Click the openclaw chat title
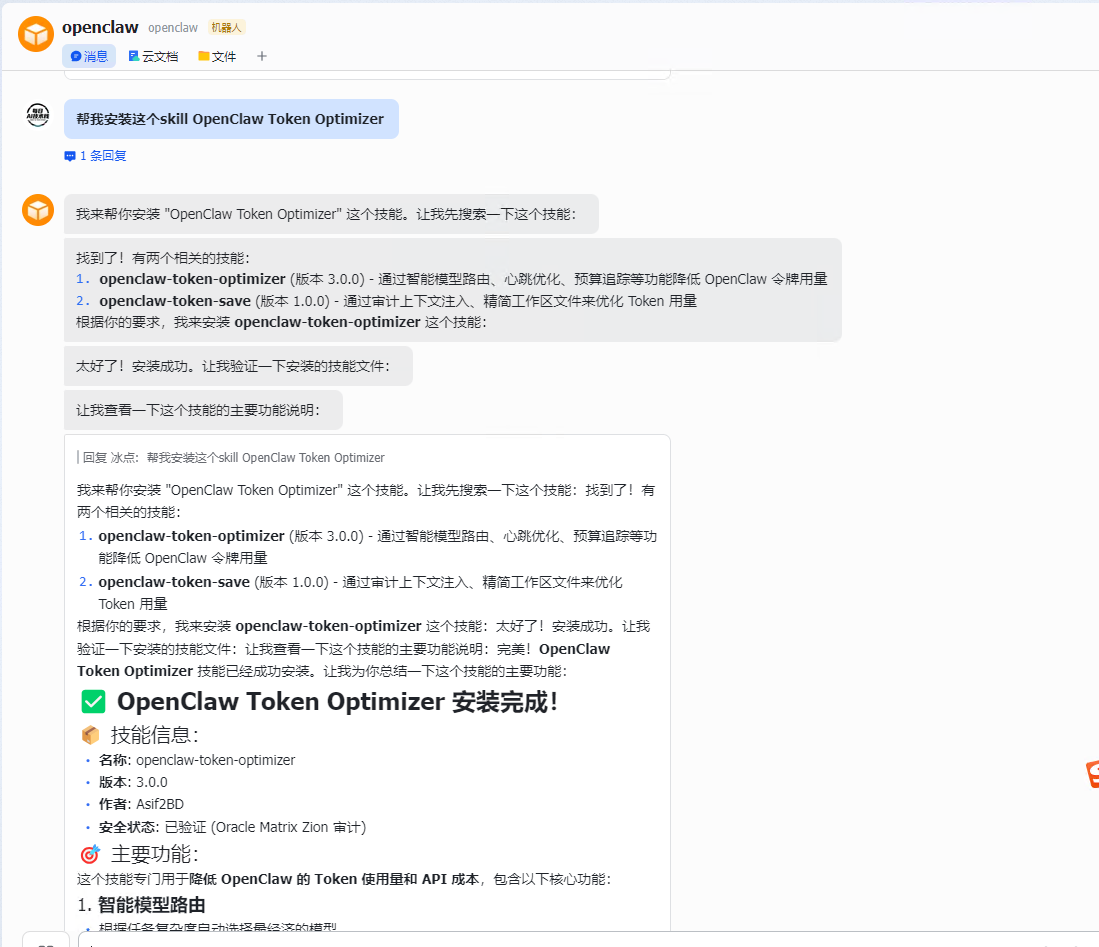The height and width of the screenshot is (947, 1099). (100, 27)
